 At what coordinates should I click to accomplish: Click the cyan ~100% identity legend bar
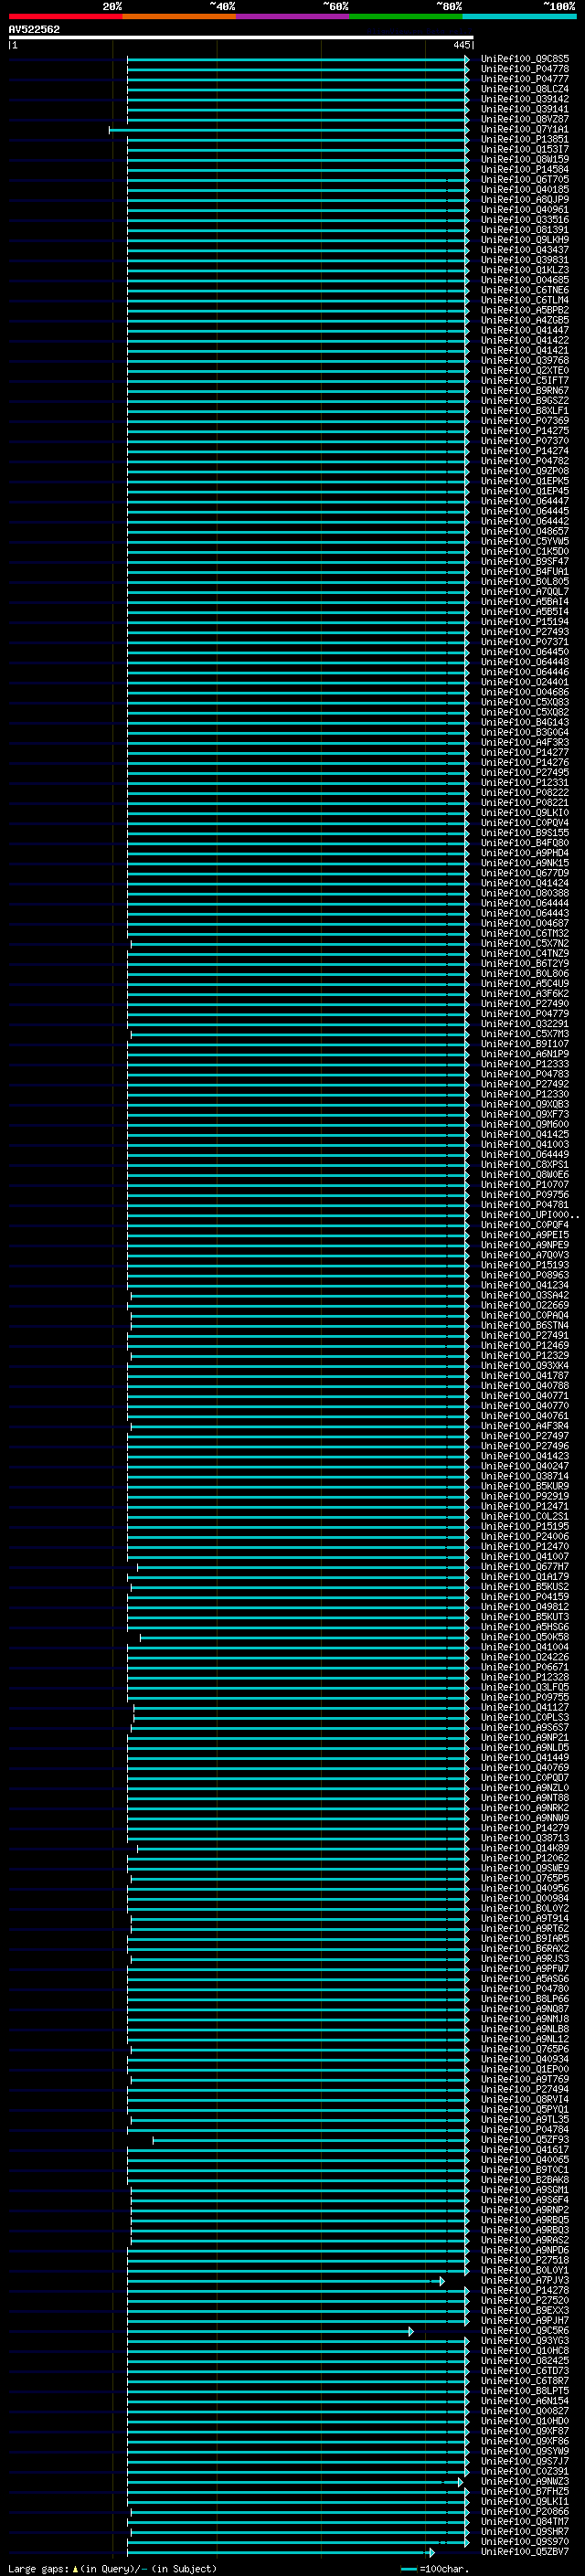520,16
